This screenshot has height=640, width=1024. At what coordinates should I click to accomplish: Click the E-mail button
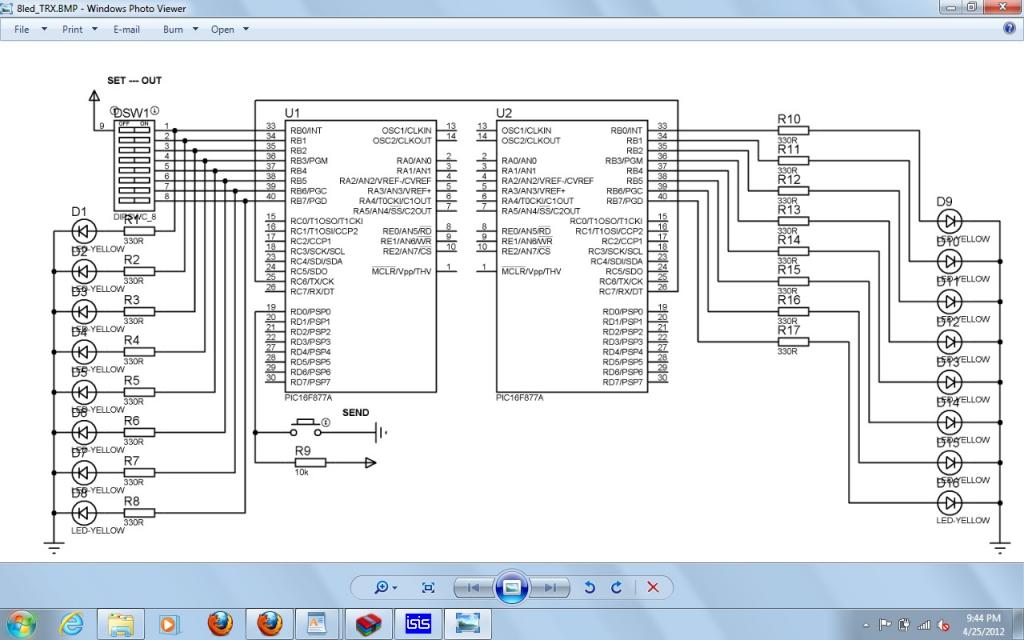126,30
